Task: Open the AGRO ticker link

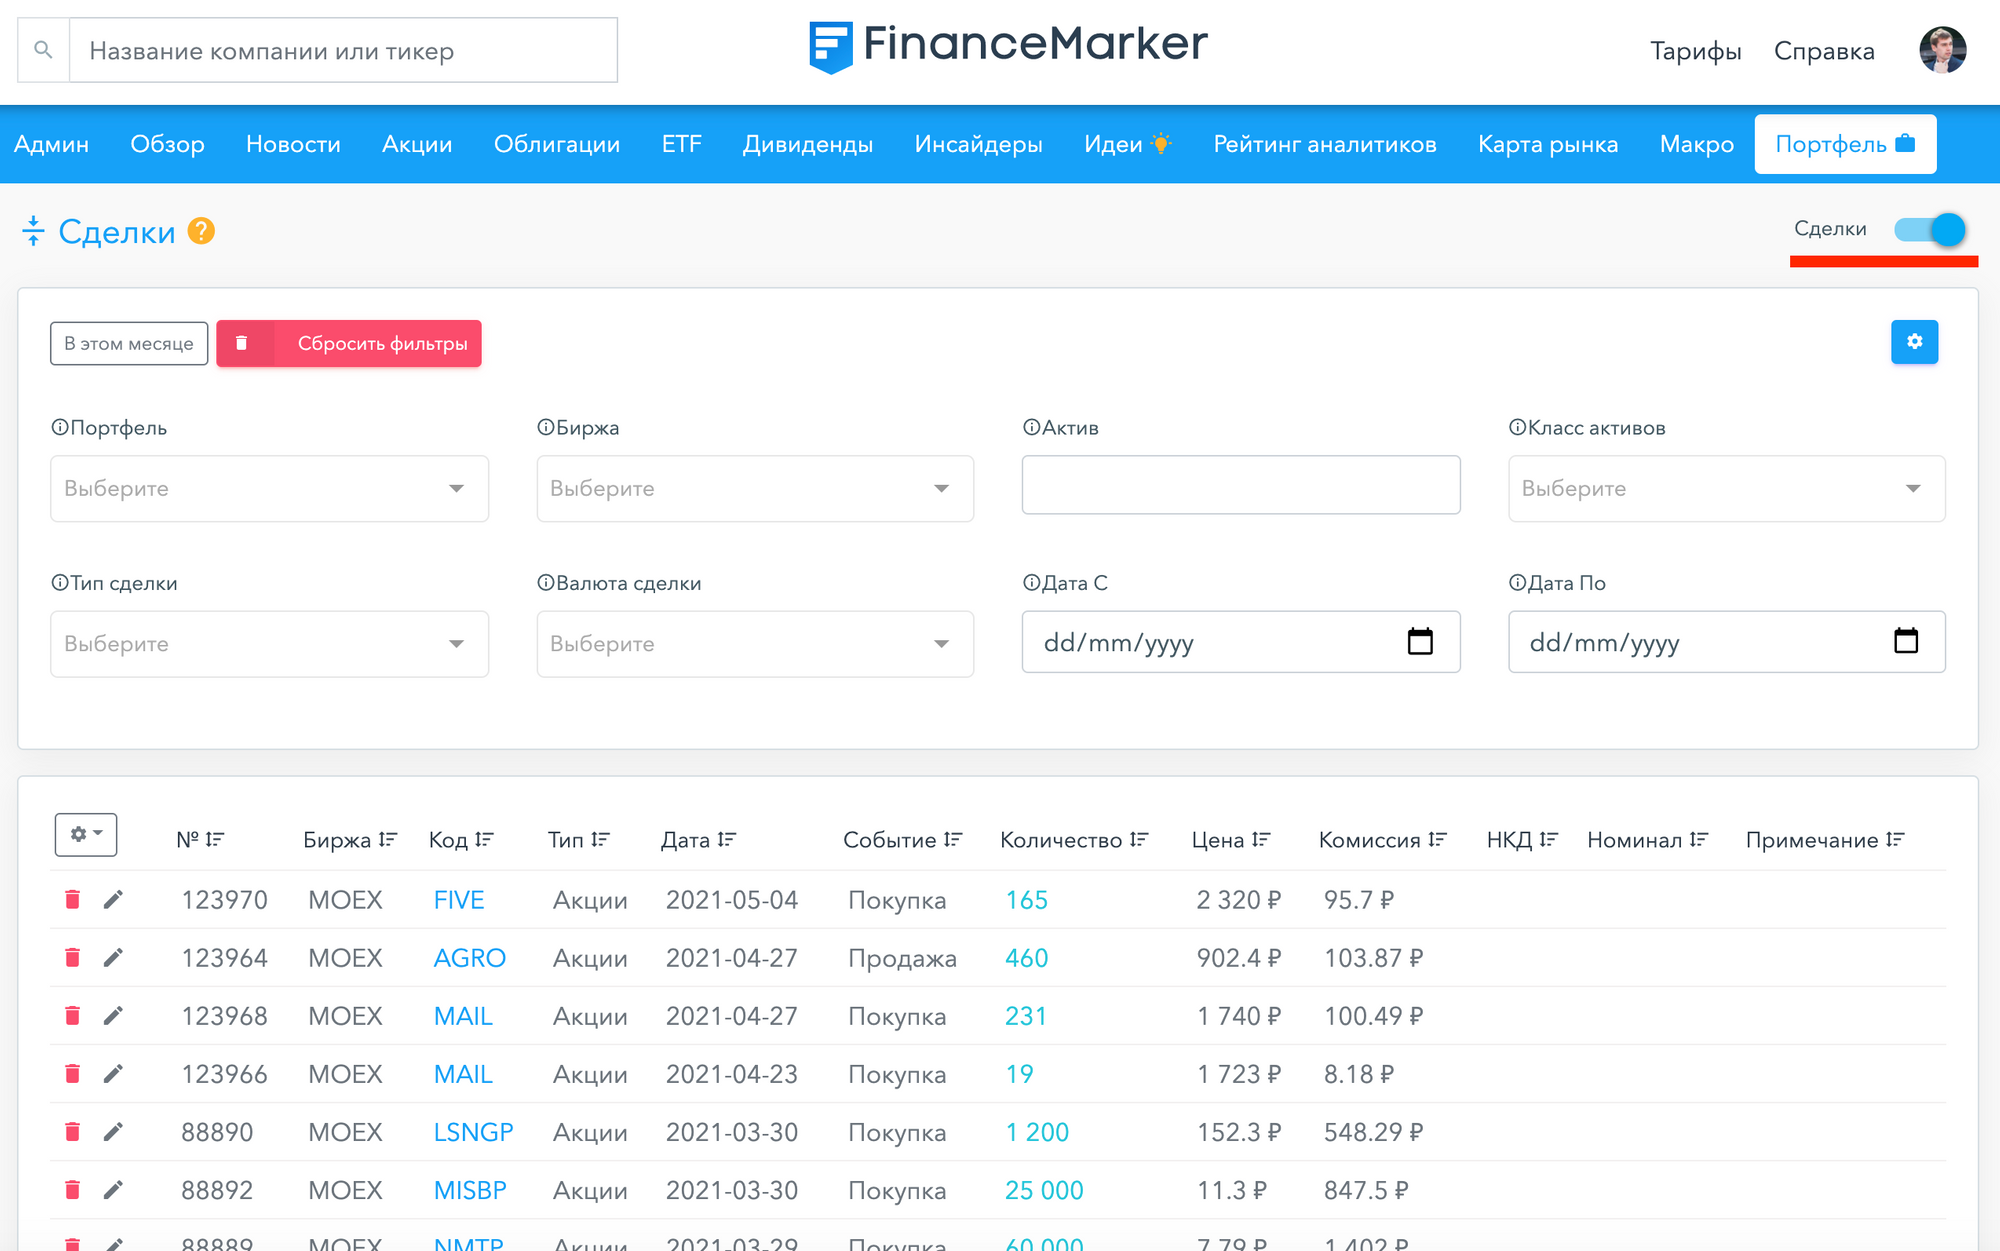Action: click(469, 958)
